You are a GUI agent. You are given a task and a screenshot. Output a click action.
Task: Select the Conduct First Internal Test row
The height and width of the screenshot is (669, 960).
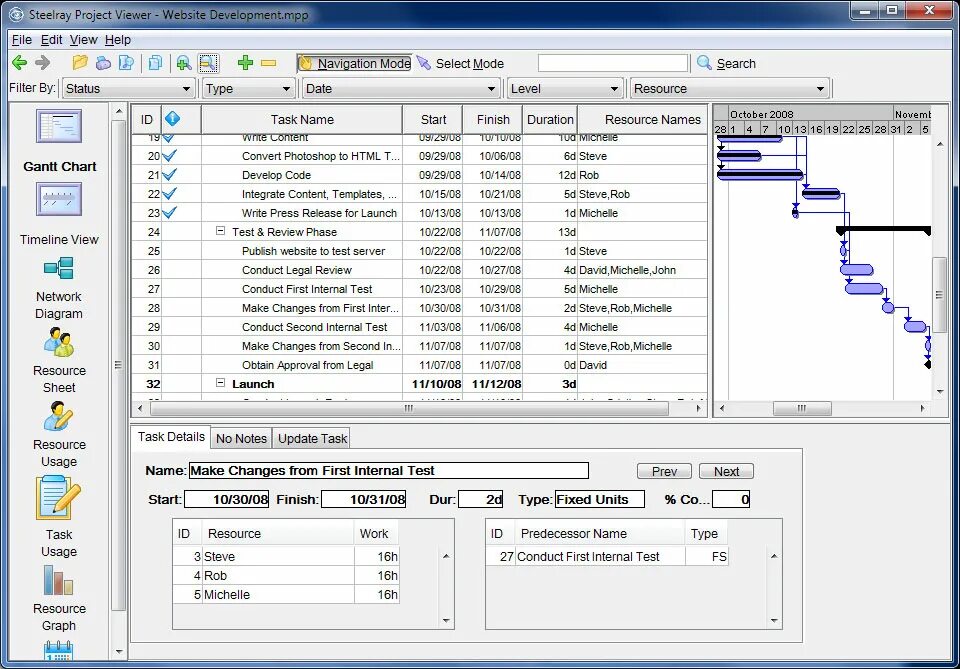(419, 289)
